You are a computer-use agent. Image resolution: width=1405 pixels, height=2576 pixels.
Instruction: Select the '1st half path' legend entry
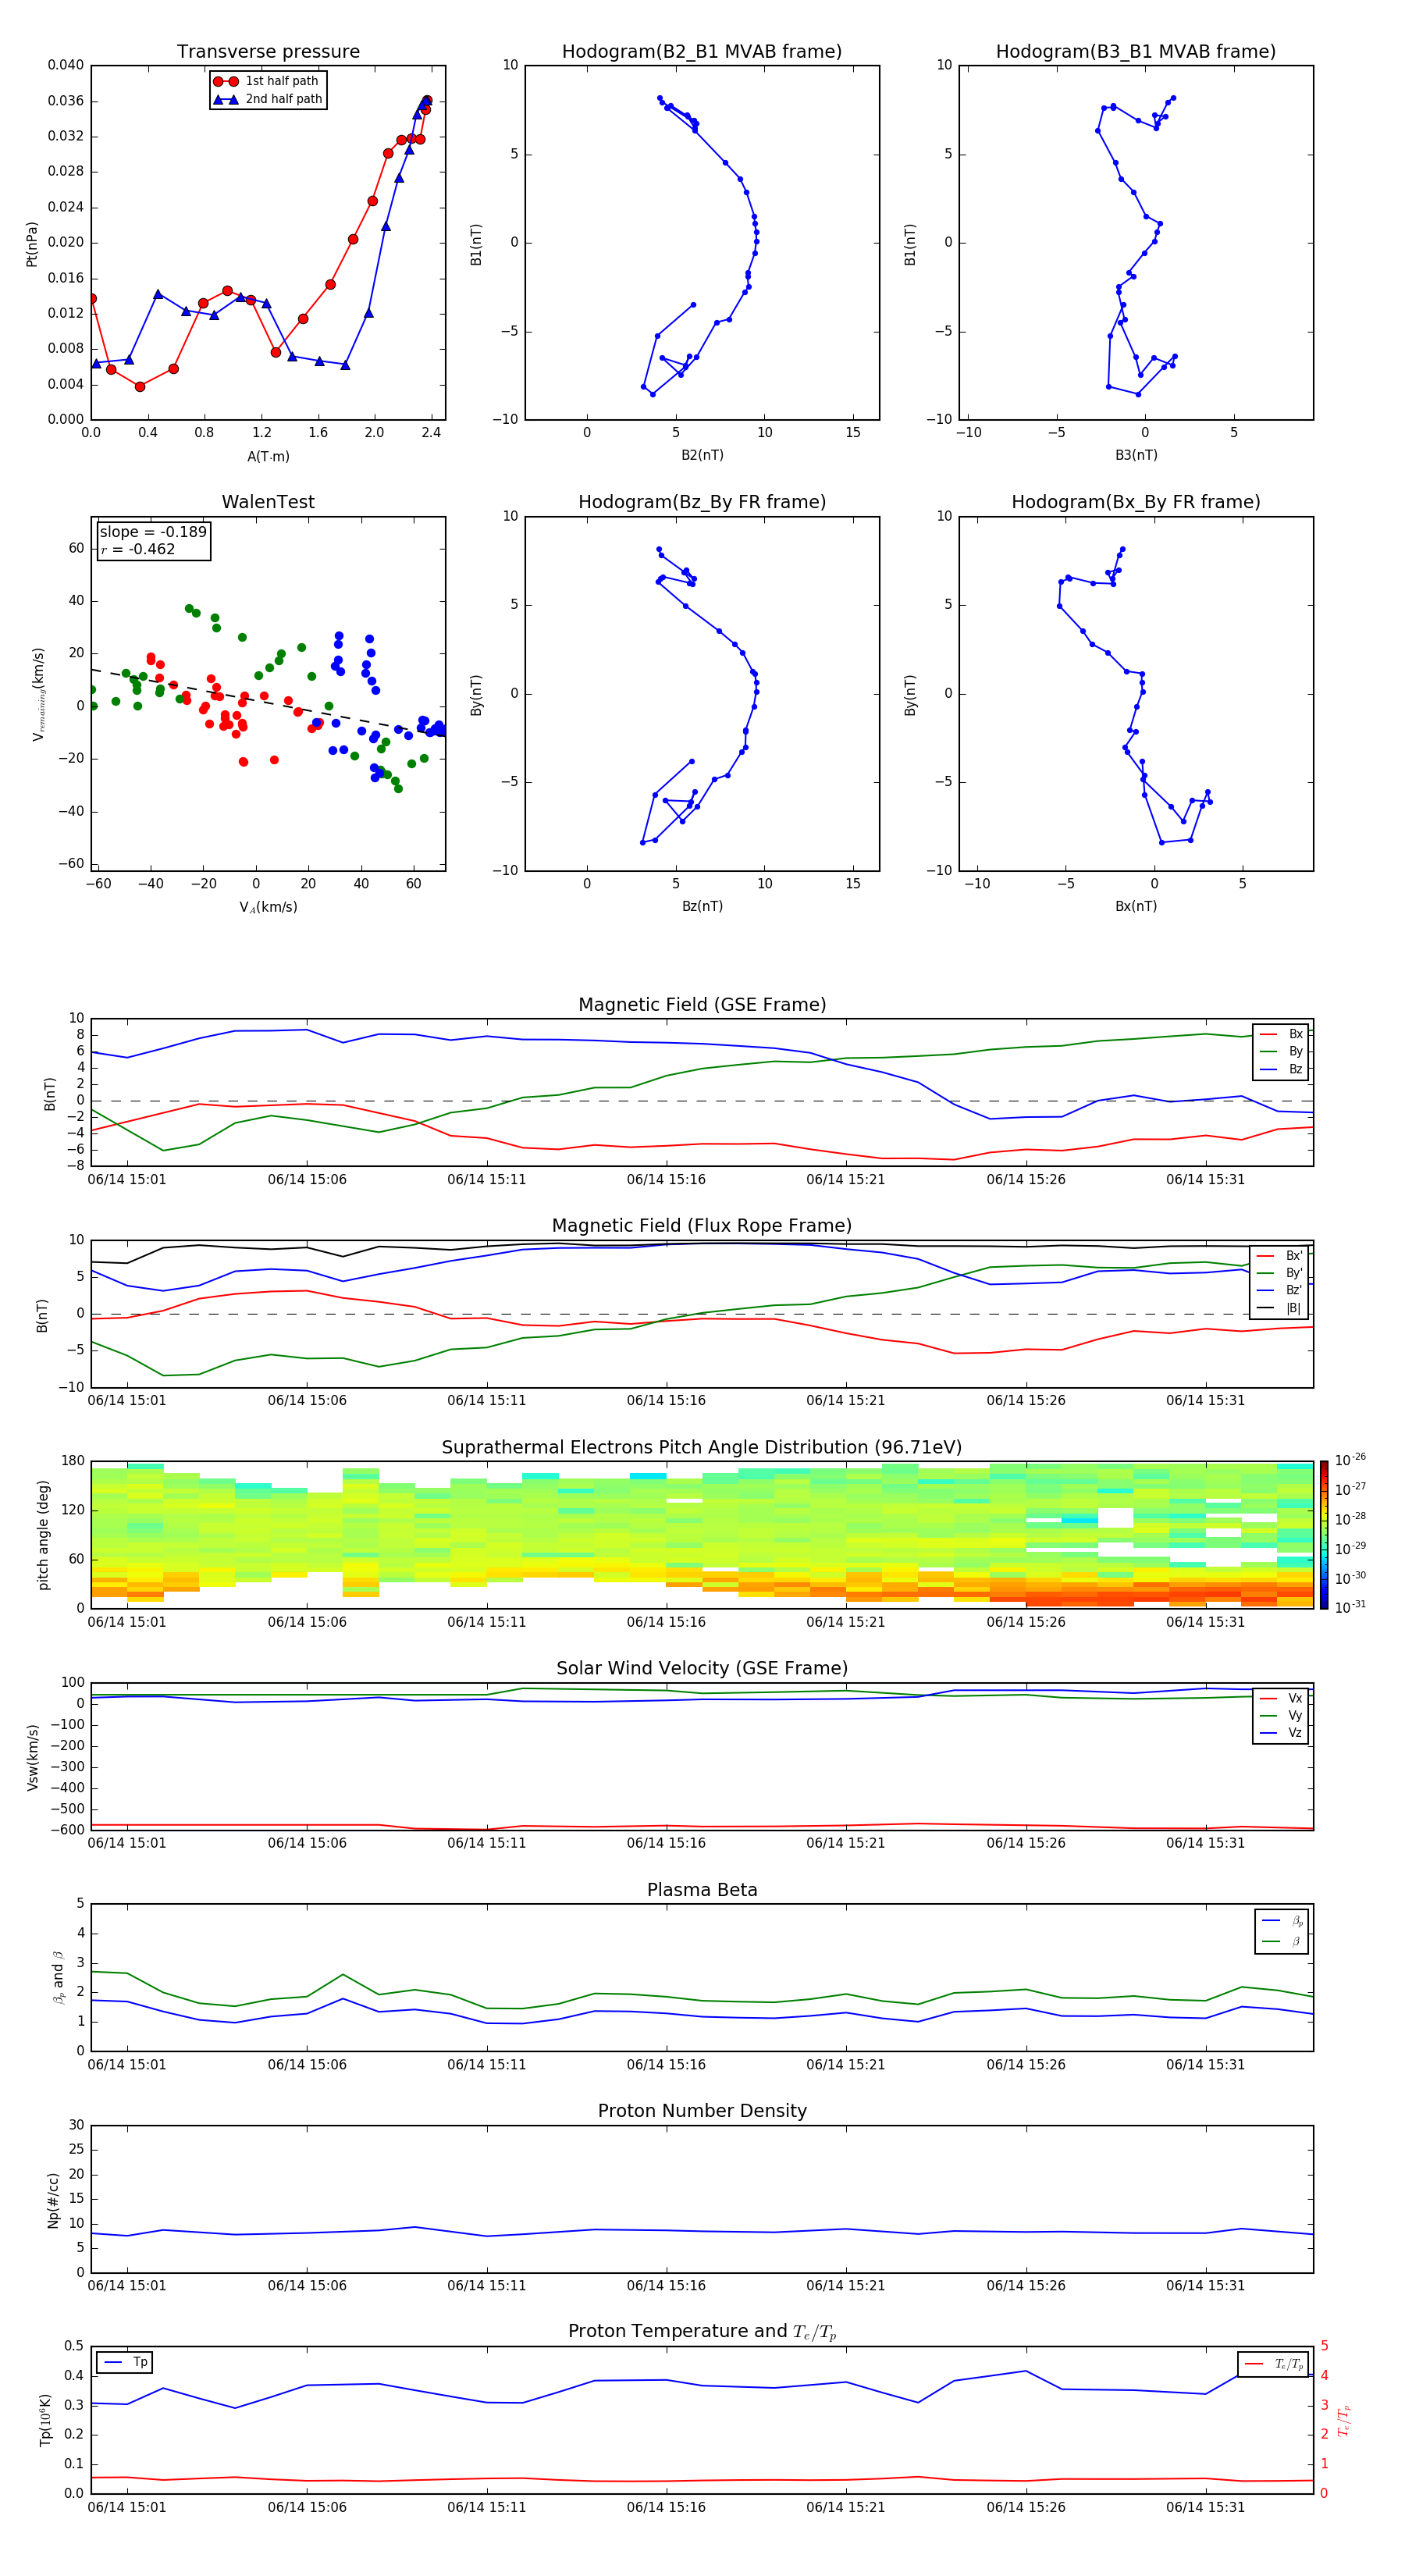(x=266, y=81)
